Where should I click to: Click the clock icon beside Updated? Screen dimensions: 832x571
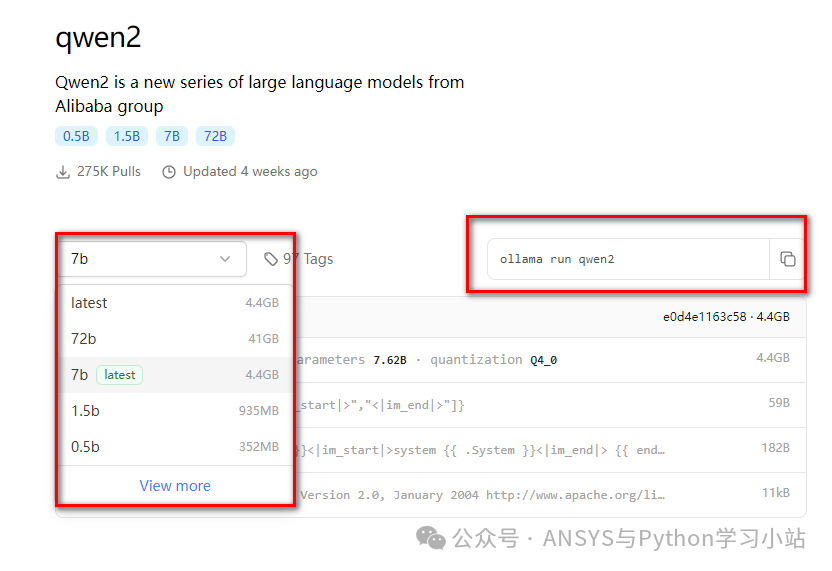[x=169, y=172]
